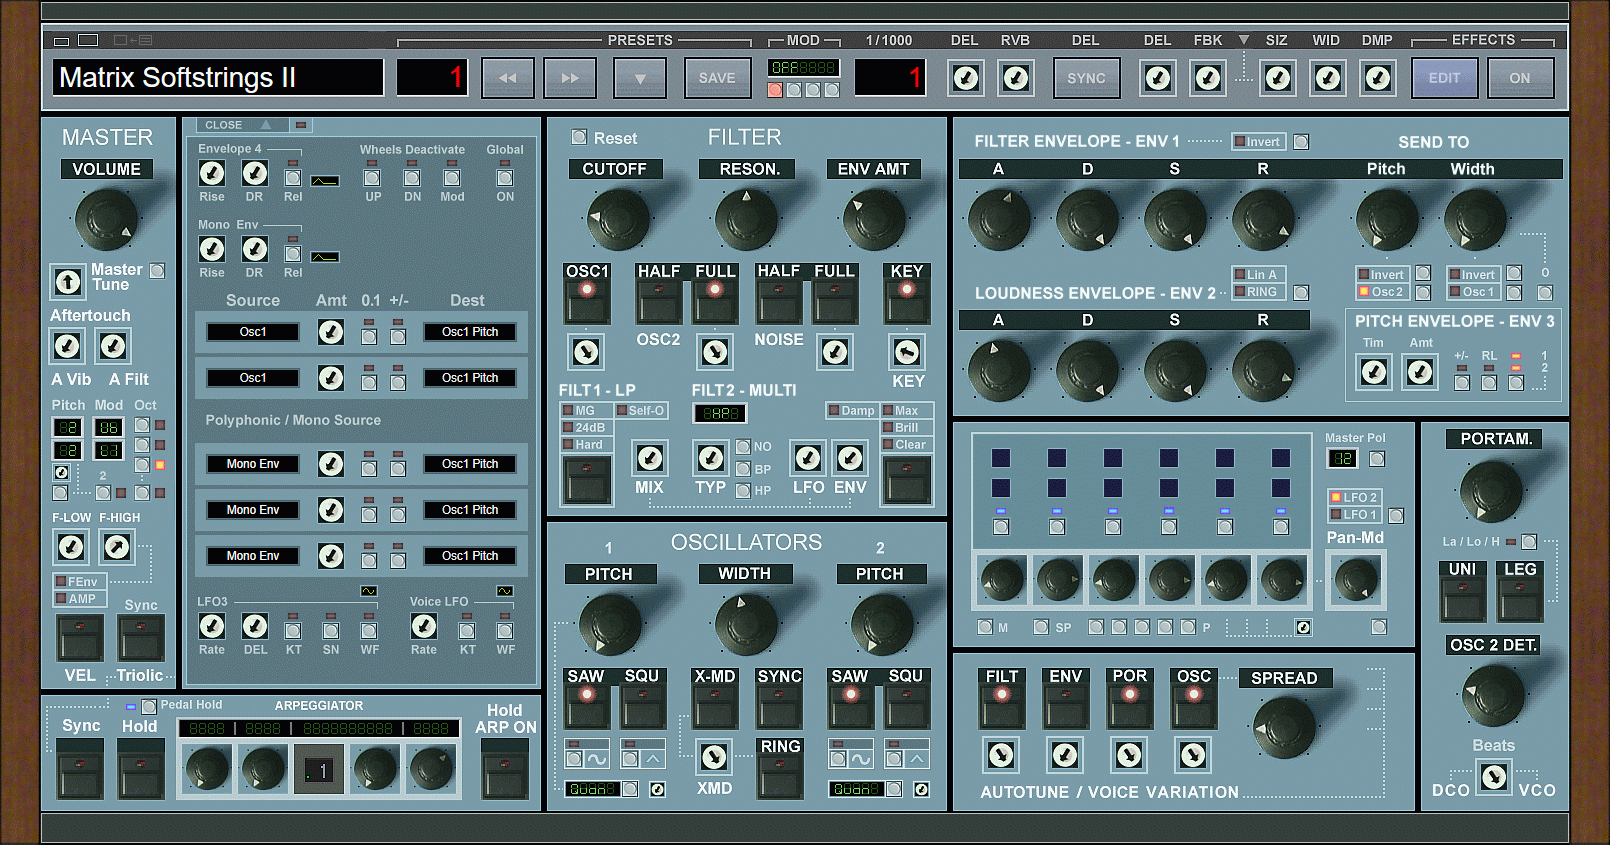This screenshot has width=1610, height=845.
Task: Adjust the WID knob
Action: [x=1328, y=78]
